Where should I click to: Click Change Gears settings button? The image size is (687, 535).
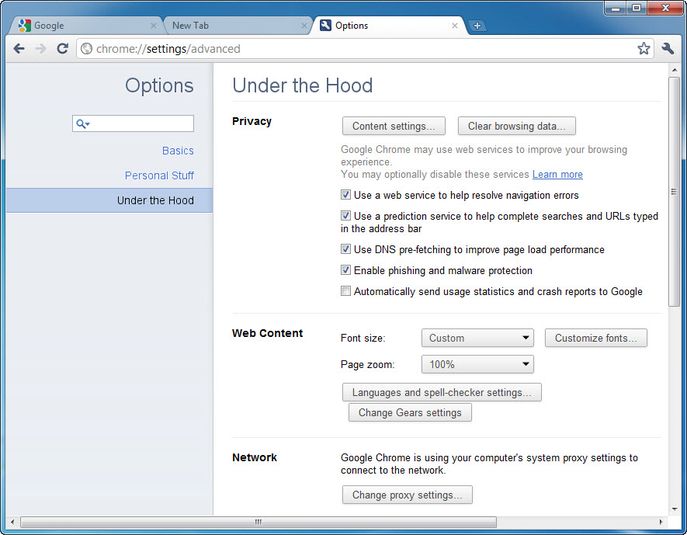click(x=410, y=413)
